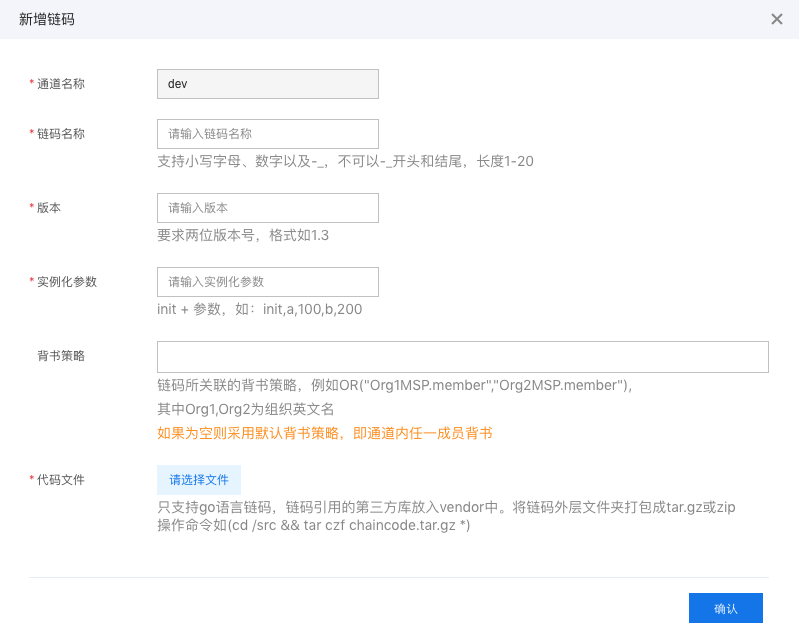Click the 背书策略 field label
Image resolution: width=799 pixels, height=636 pixels.
point(61,356)
